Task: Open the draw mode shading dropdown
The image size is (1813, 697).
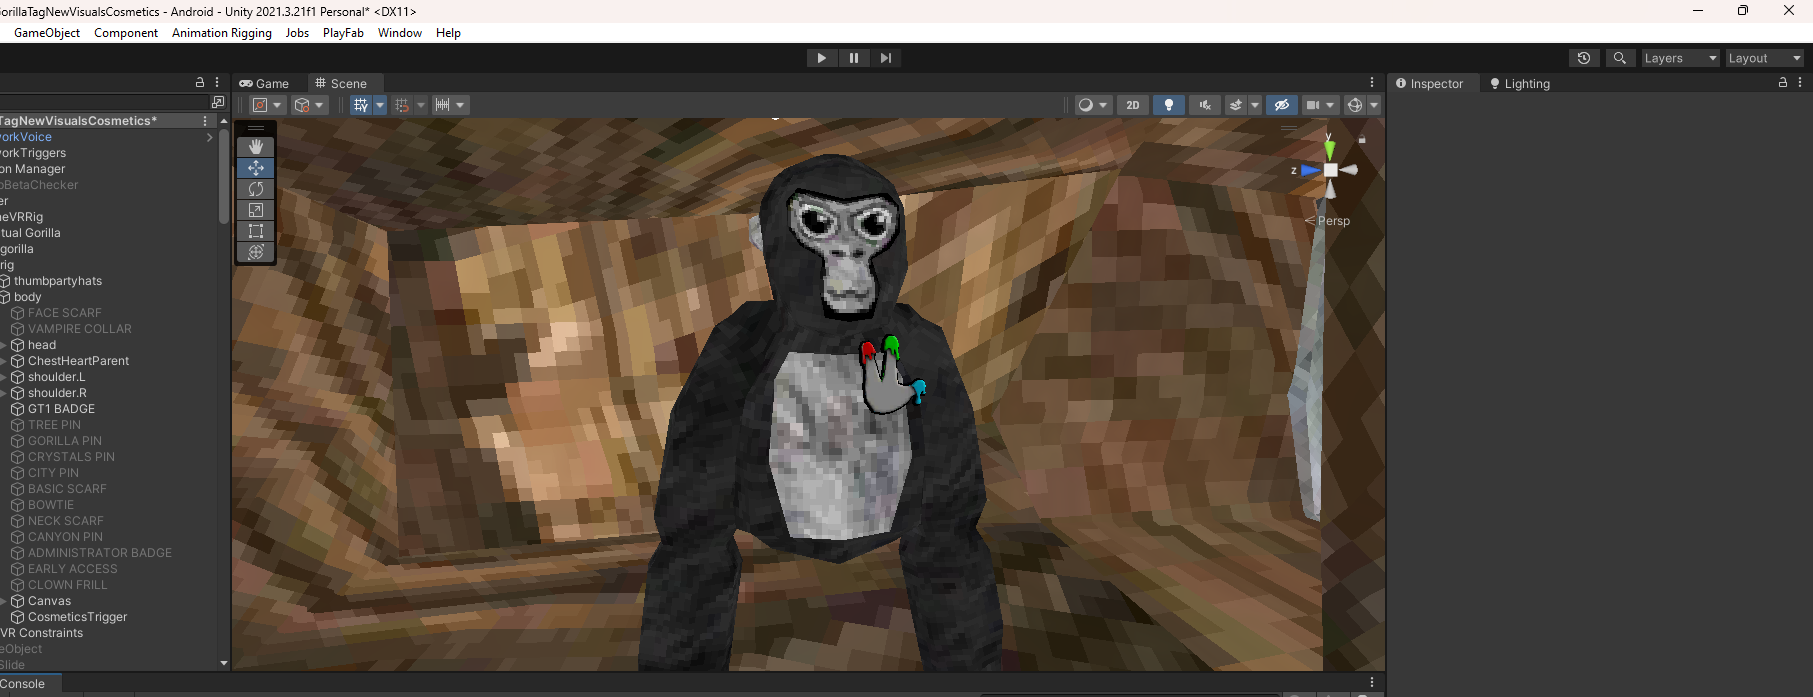Action: tap(1092, 105)
